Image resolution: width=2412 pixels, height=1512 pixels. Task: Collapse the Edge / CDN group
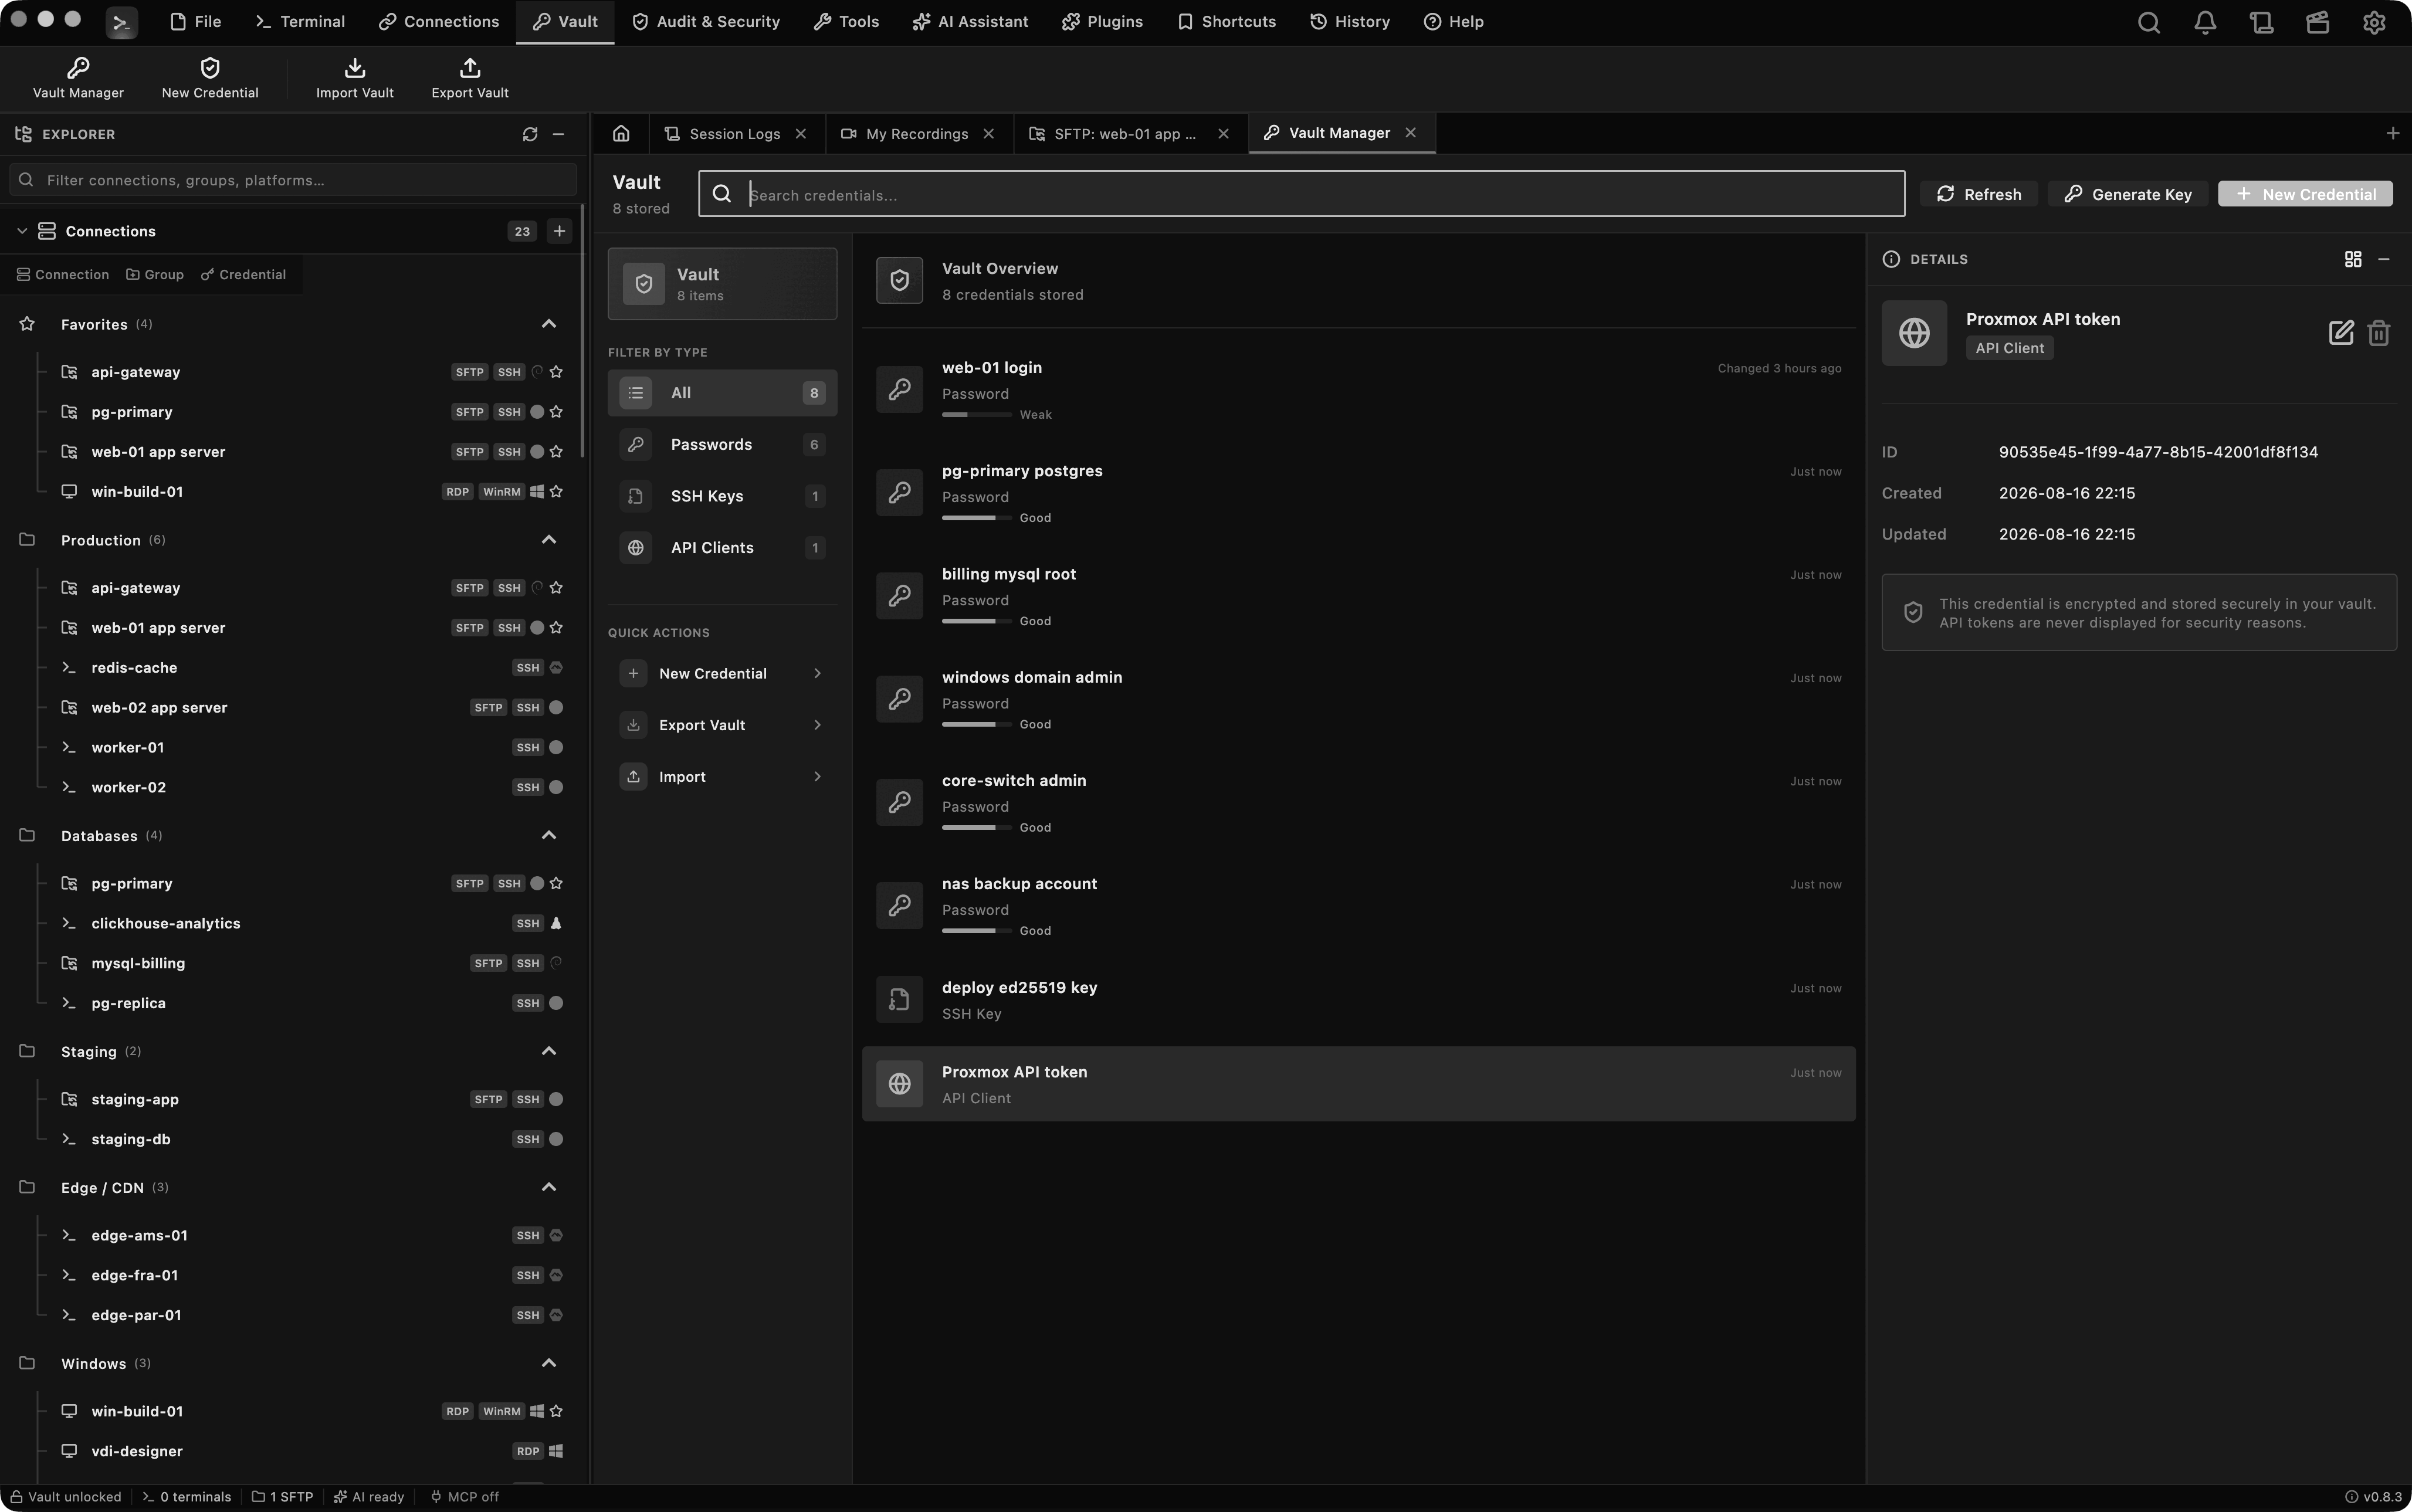click(x=549, y=1187)
